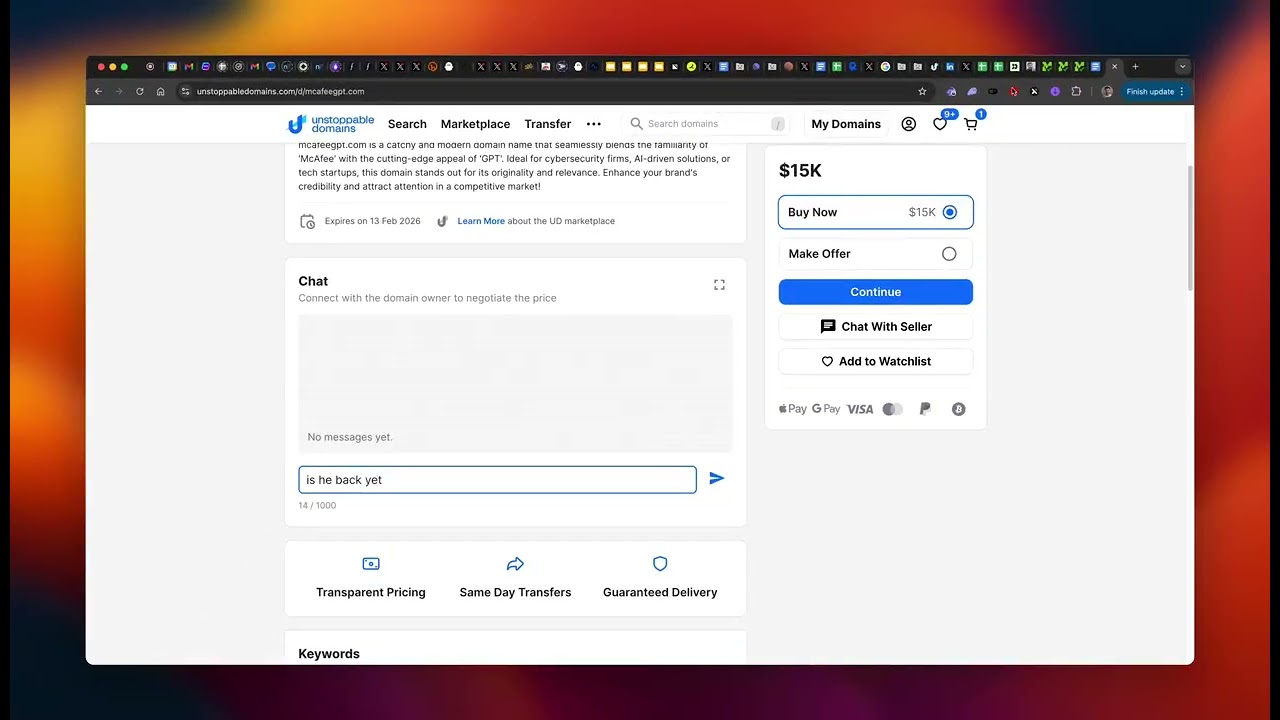Click the Chat section heading
This screenshot has width=1280, height=720.
pyautogui.click(x=313, y=281)
